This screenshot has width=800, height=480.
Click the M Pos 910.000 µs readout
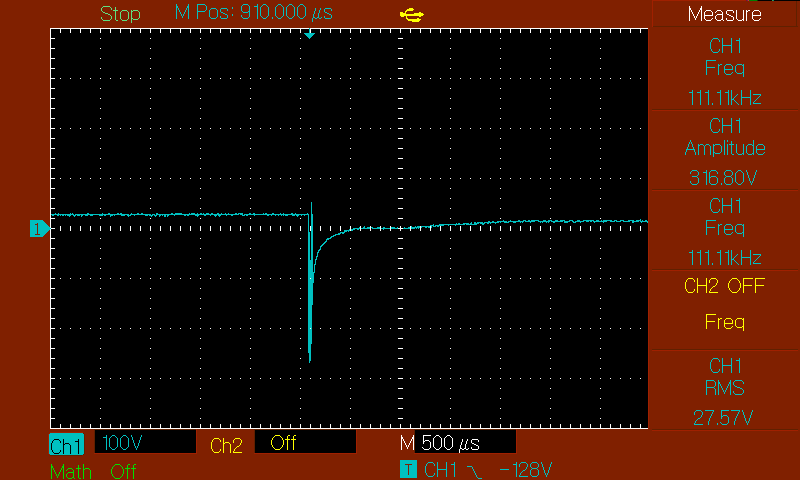coord(254,14)
